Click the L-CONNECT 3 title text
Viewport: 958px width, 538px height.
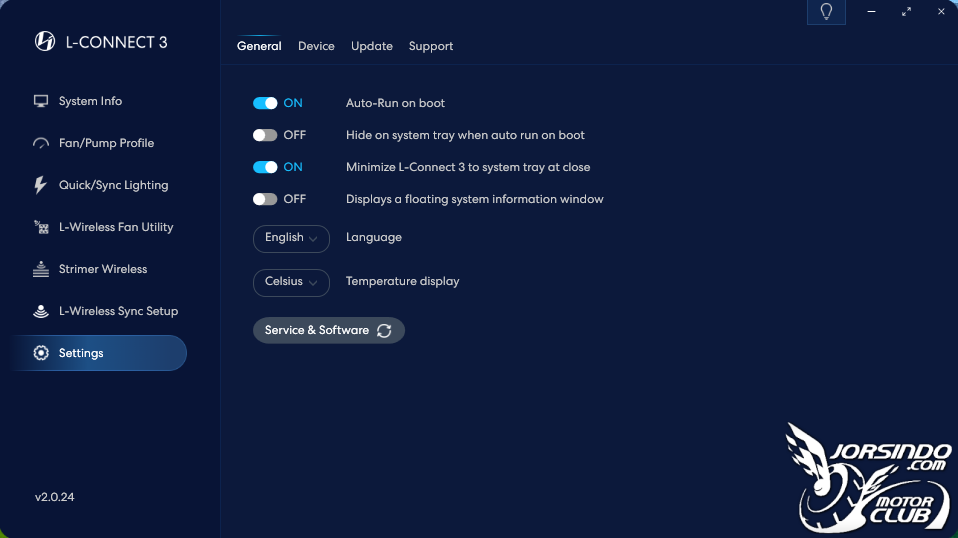click(x=116, y=42)
